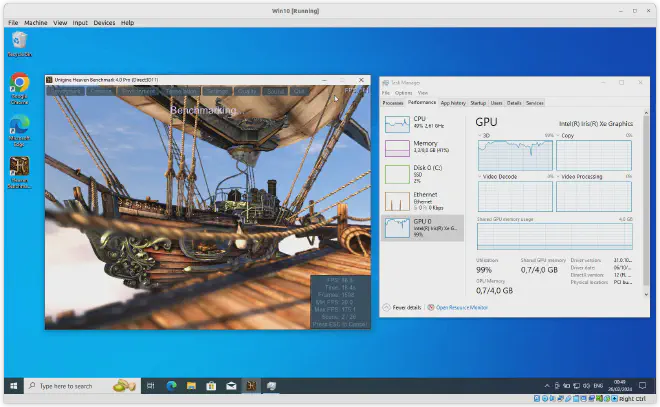The image size is (660, 407).
Task: Open the Mail app on the taskbar
Action: coord(232,385)
